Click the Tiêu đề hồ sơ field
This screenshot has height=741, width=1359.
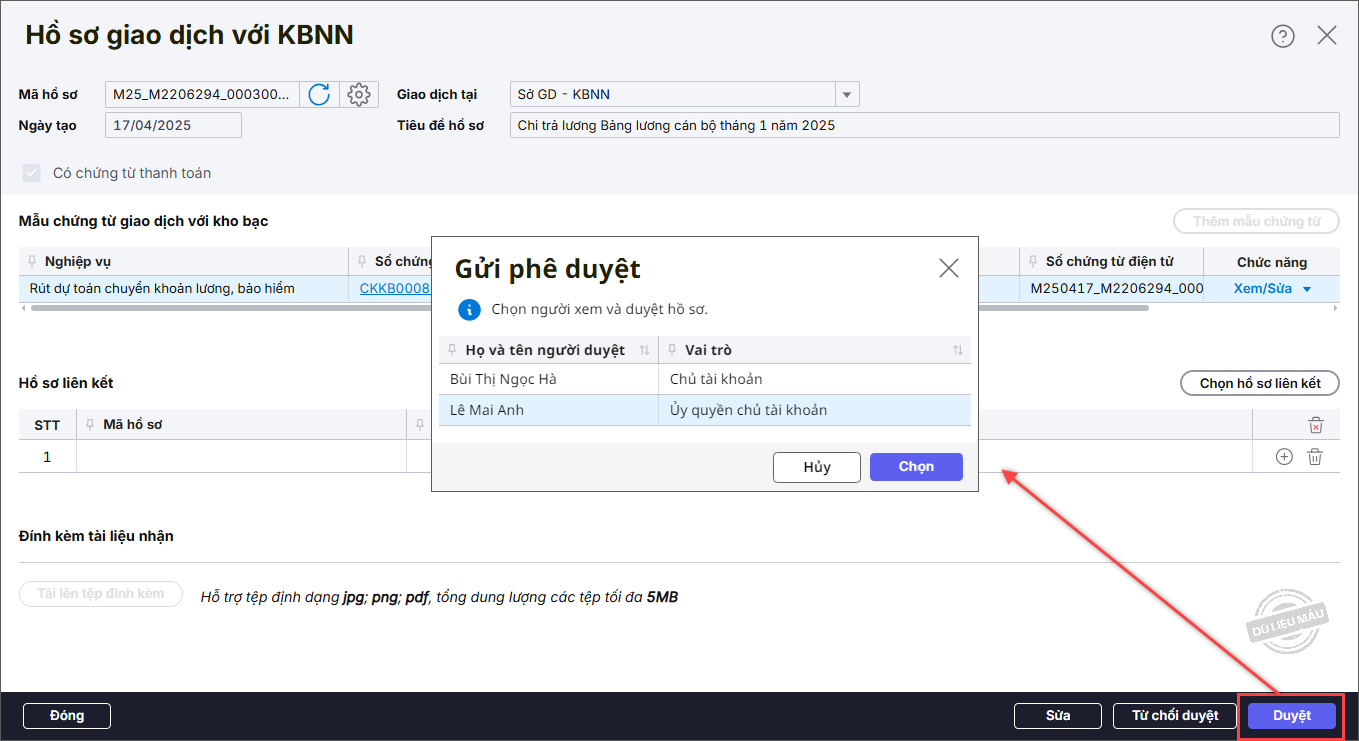click(923, 125)
